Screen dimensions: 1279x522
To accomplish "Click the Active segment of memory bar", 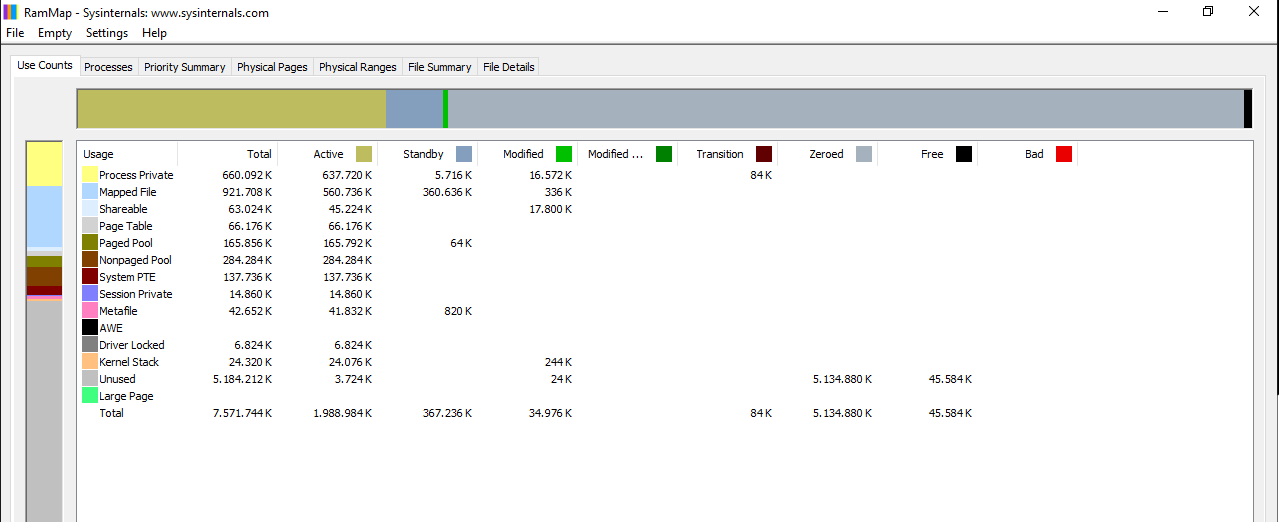I will click(x=232, y=108).
